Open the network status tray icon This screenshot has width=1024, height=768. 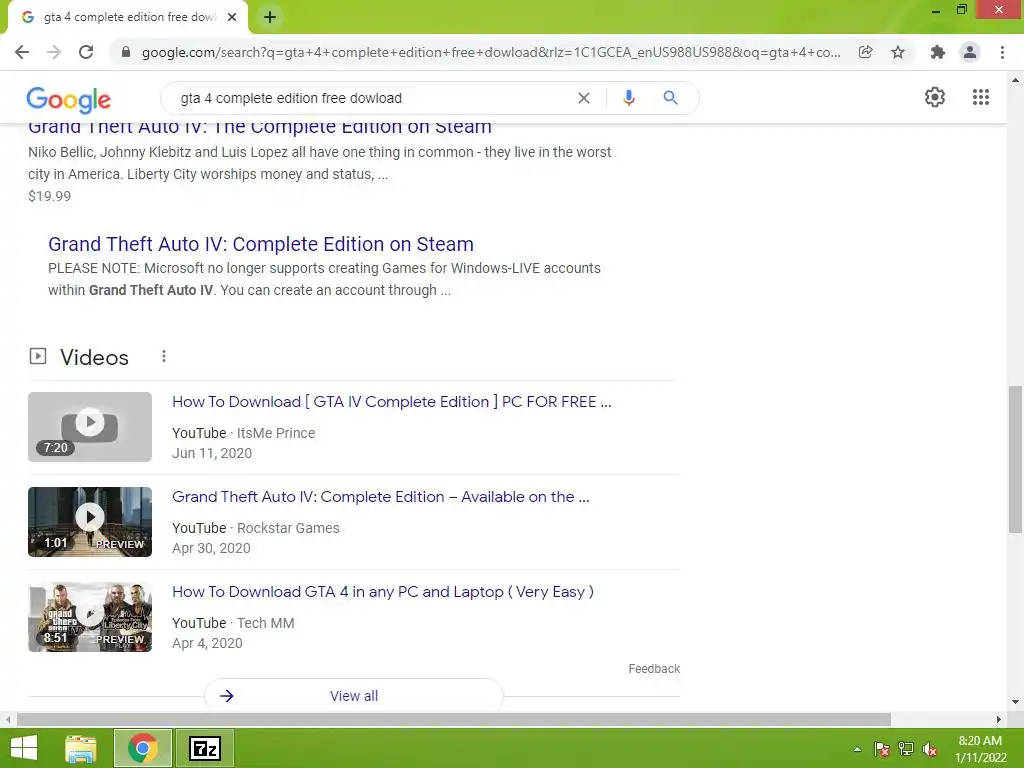906,749
